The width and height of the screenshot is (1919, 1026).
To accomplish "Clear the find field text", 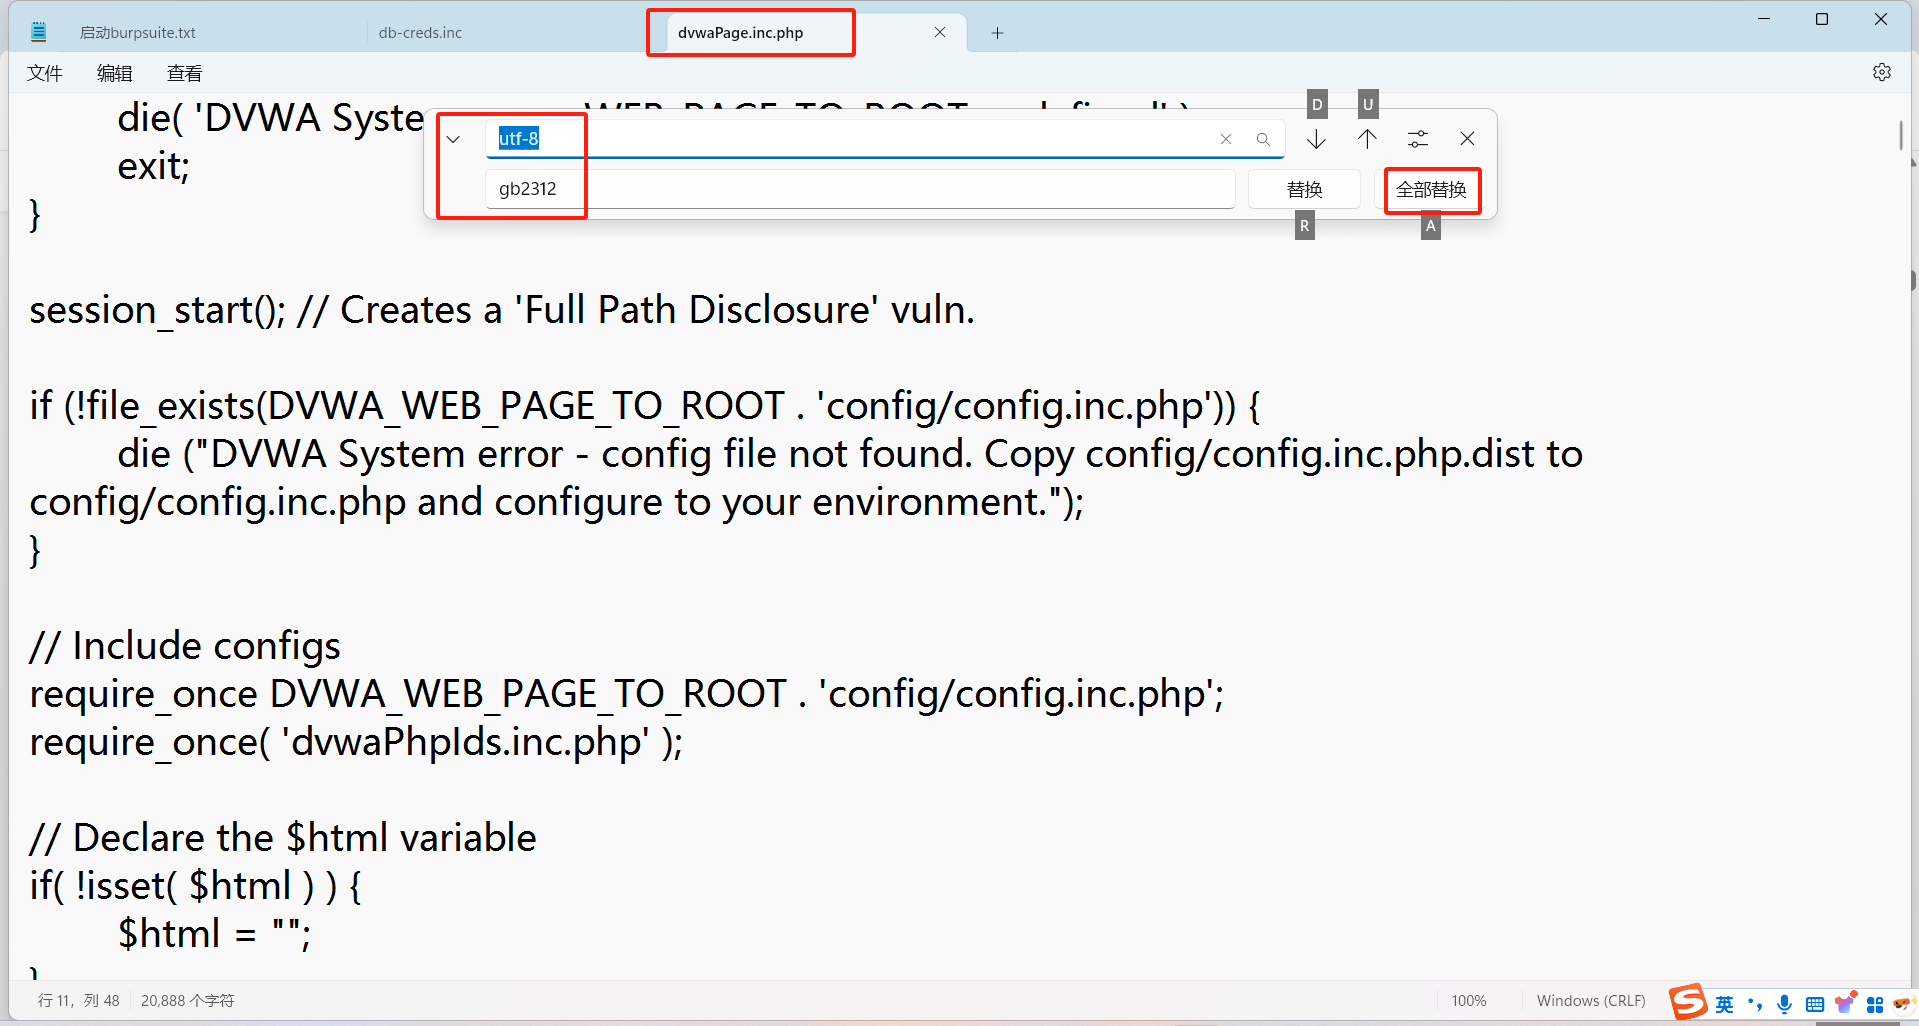I will click(1225, 139).
